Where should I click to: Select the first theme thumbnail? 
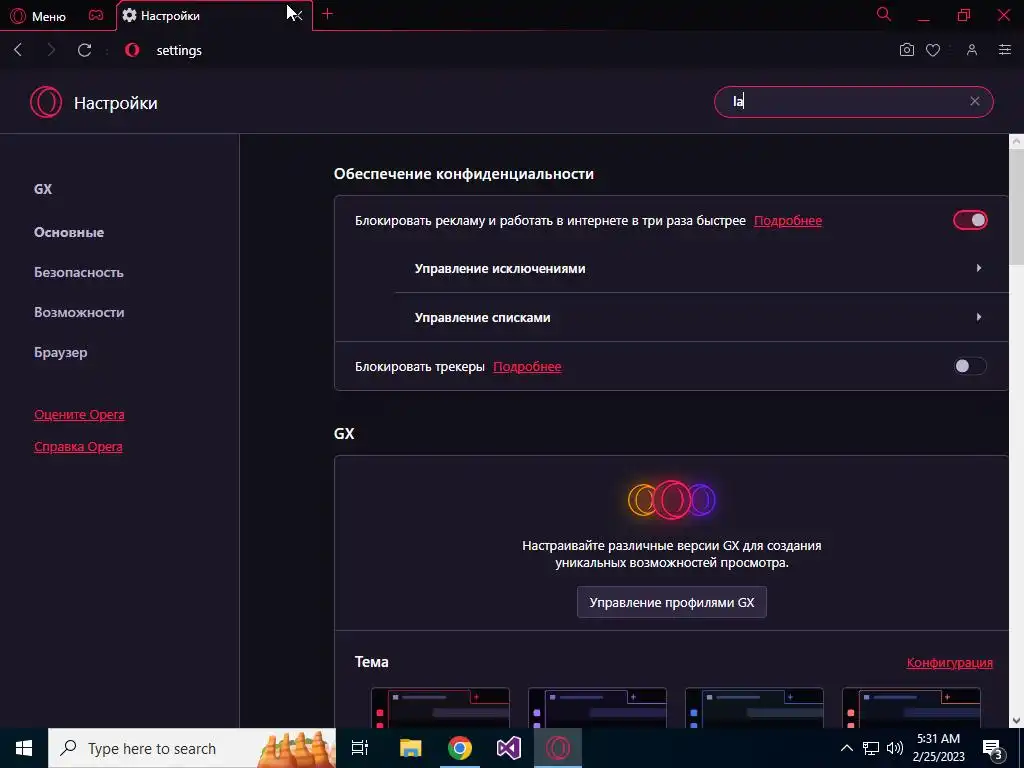[440, 707]
